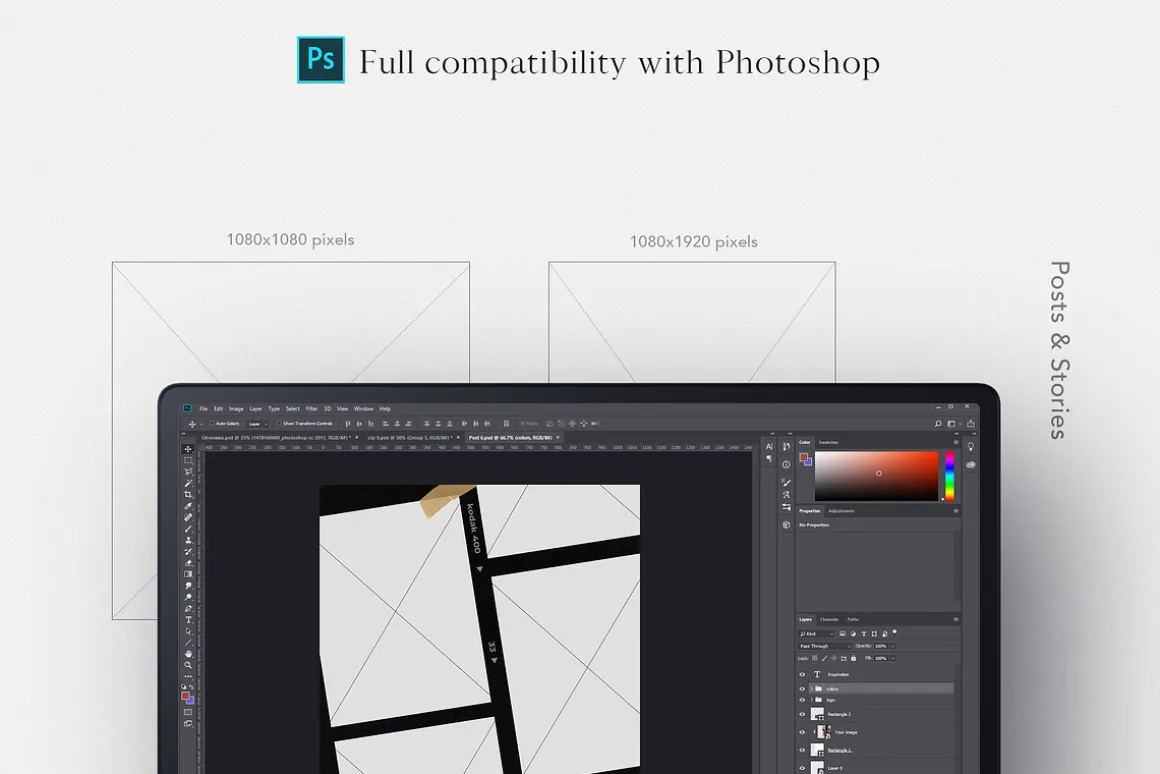Open the Window menu
The image size is (1160, 774).
click(x=363, y=408)
